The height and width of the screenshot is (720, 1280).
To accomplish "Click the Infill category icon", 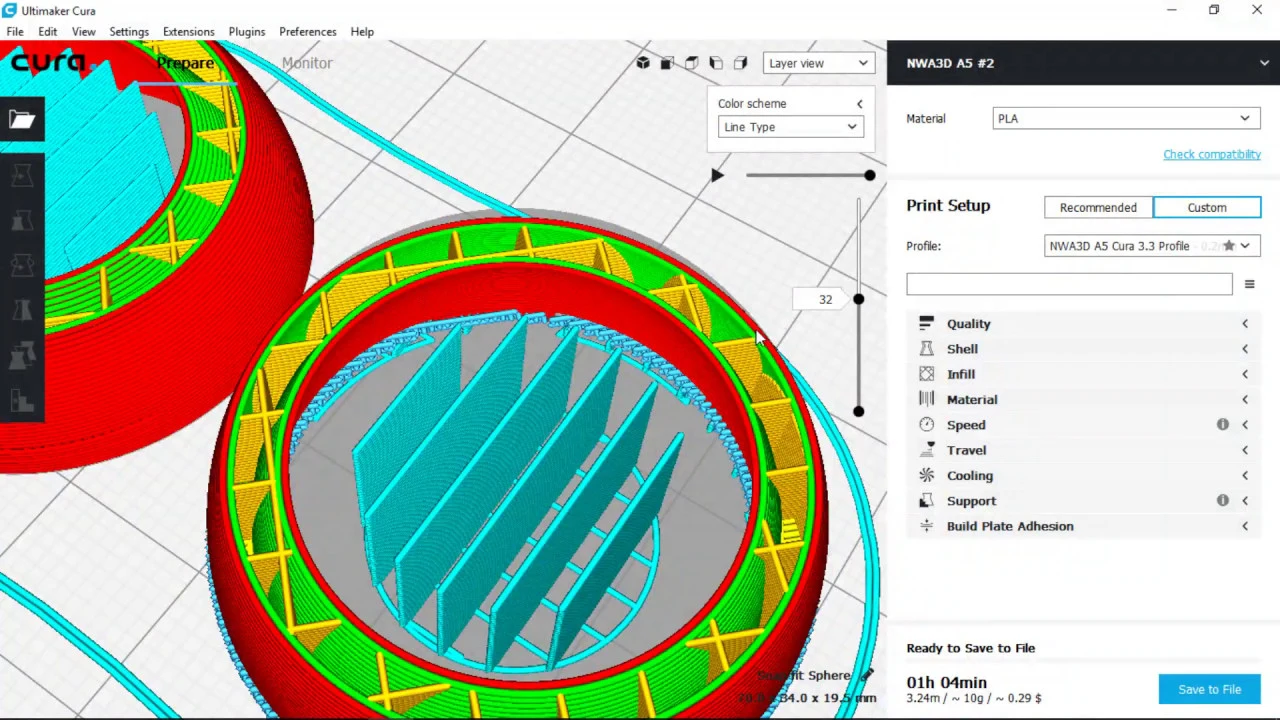I will 926,374.
